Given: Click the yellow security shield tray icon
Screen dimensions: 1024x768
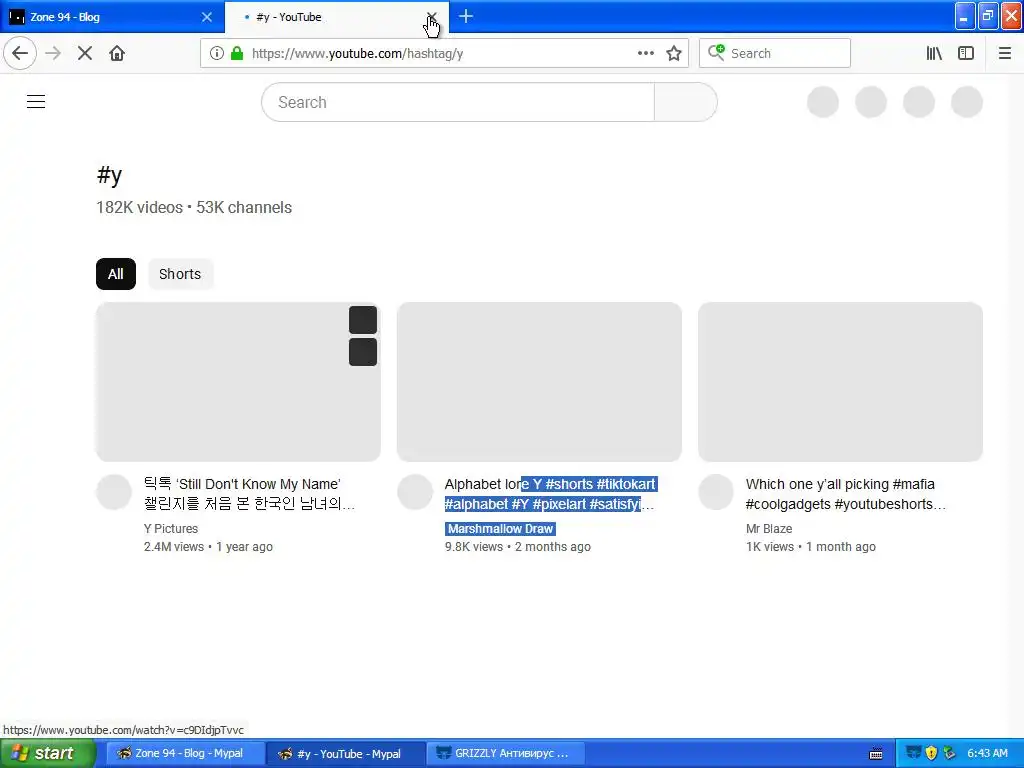Looking at the screenshot, I should pos(932,753).
